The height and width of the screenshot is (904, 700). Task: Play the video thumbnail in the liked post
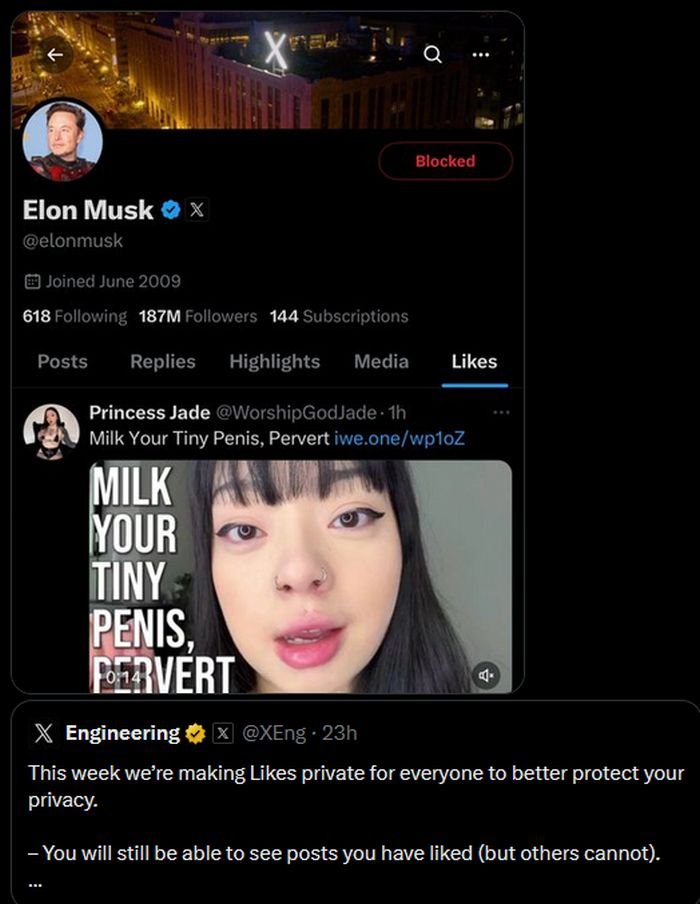(x=300, y=575)
